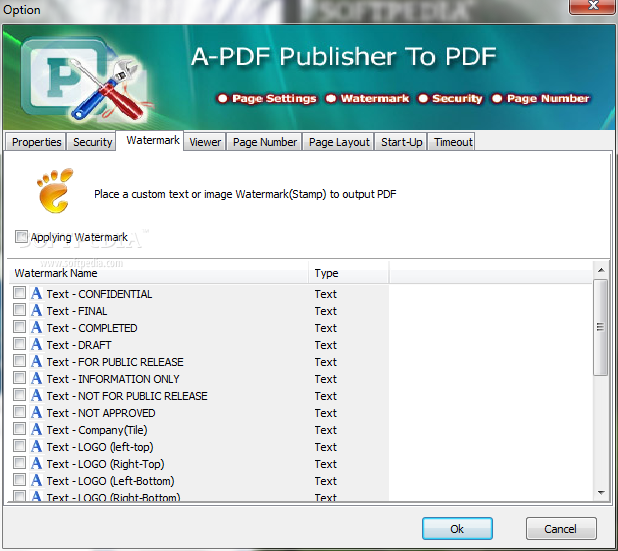This screenshot has width=618, height=551.
Task: Check the Text - FINAL watermark
Action: [x=19, y=310]
